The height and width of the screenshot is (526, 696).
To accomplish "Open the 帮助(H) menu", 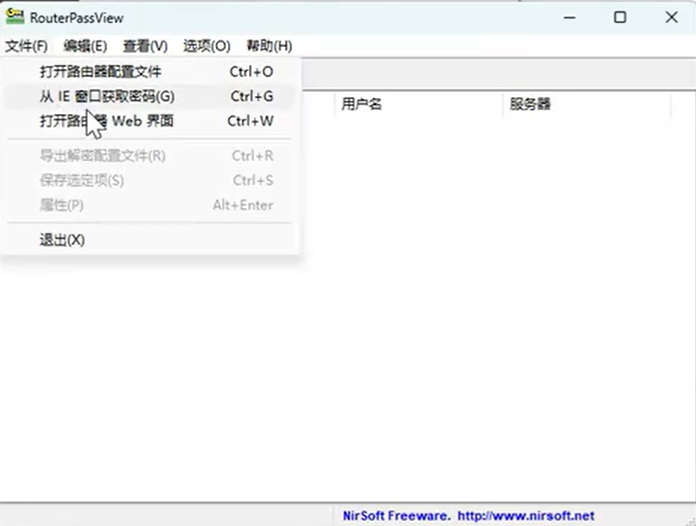I will pos(269,46).
